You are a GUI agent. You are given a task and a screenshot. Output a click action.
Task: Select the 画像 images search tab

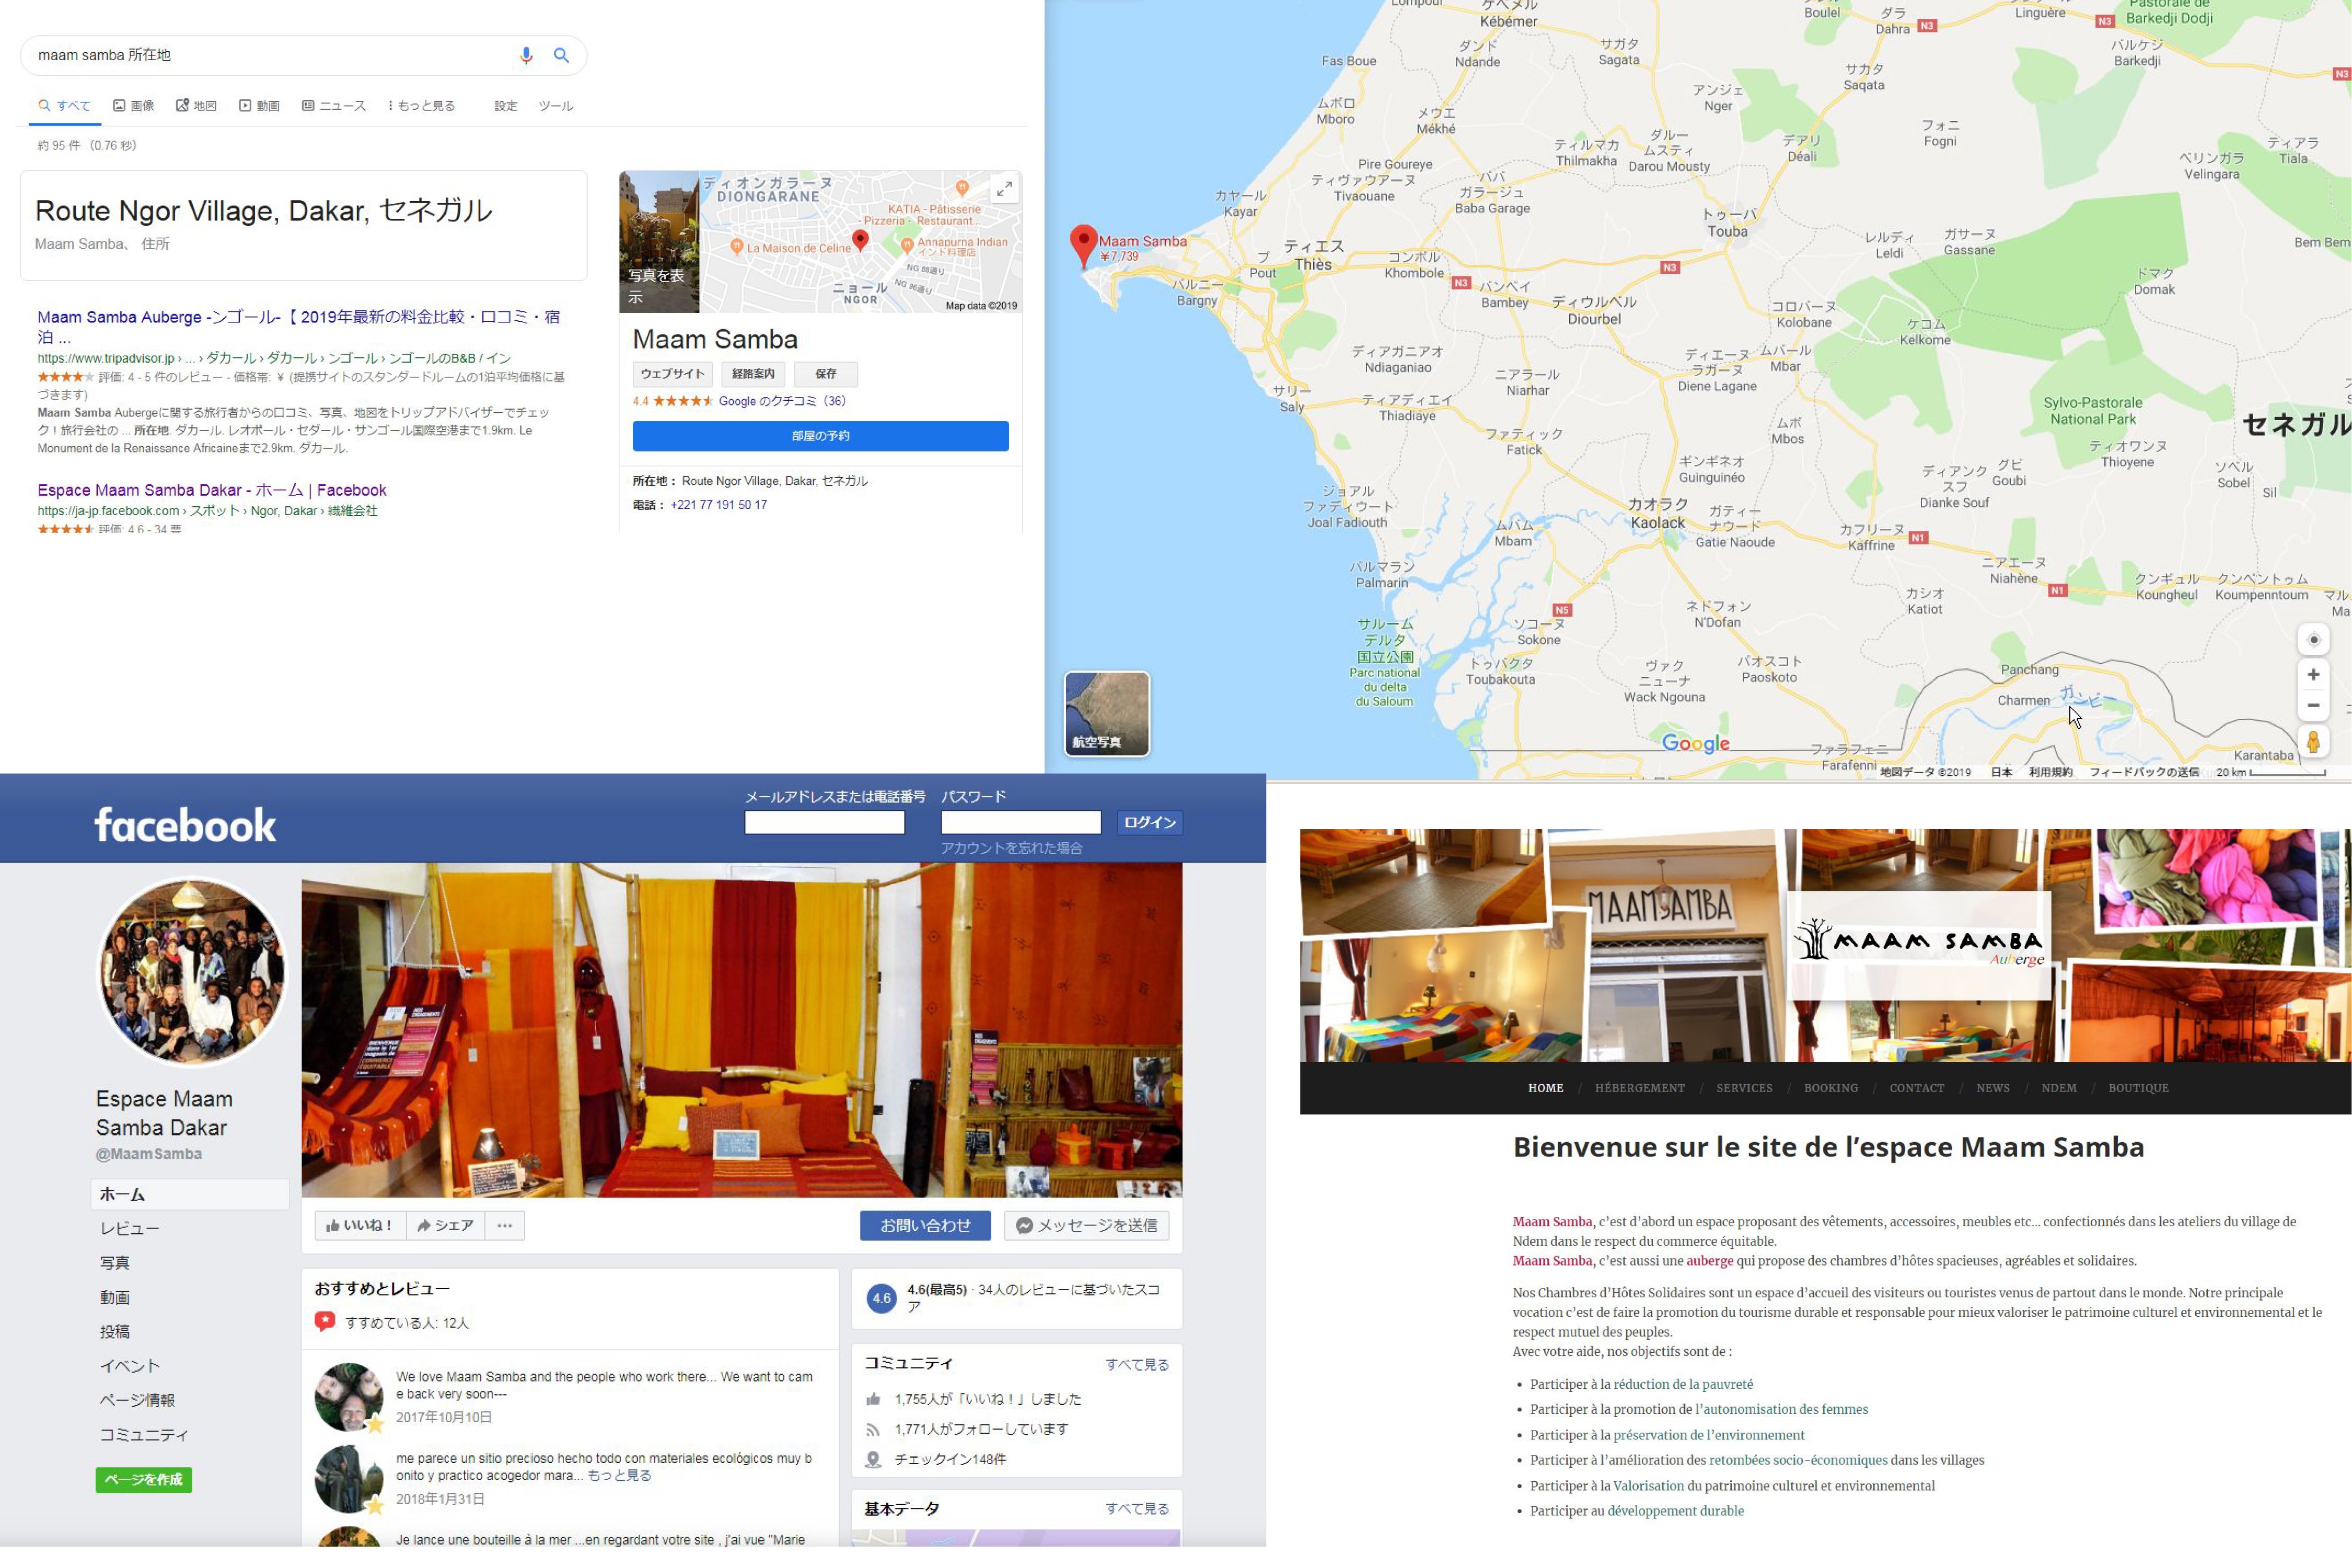134,106
